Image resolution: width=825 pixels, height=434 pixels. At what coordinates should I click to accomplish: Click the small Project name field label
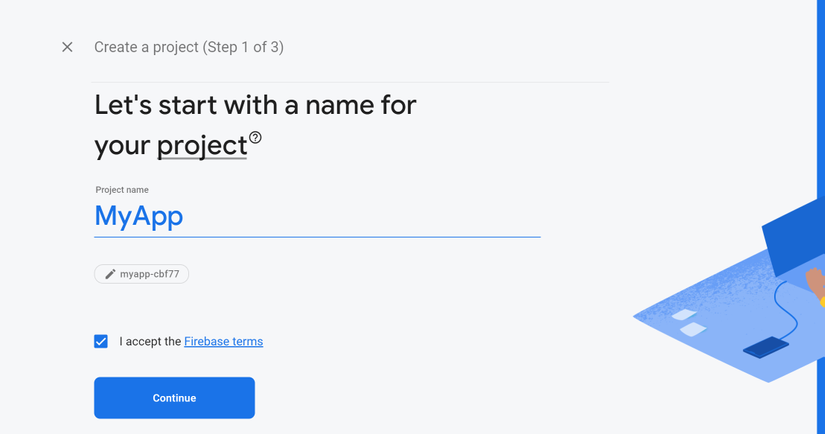(122, 190)
